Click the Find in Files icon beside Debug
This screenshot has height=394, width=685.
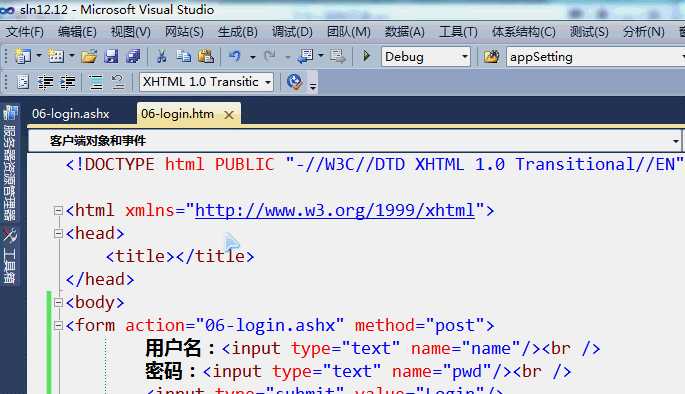pyautogui.click(x=491, y=56)
